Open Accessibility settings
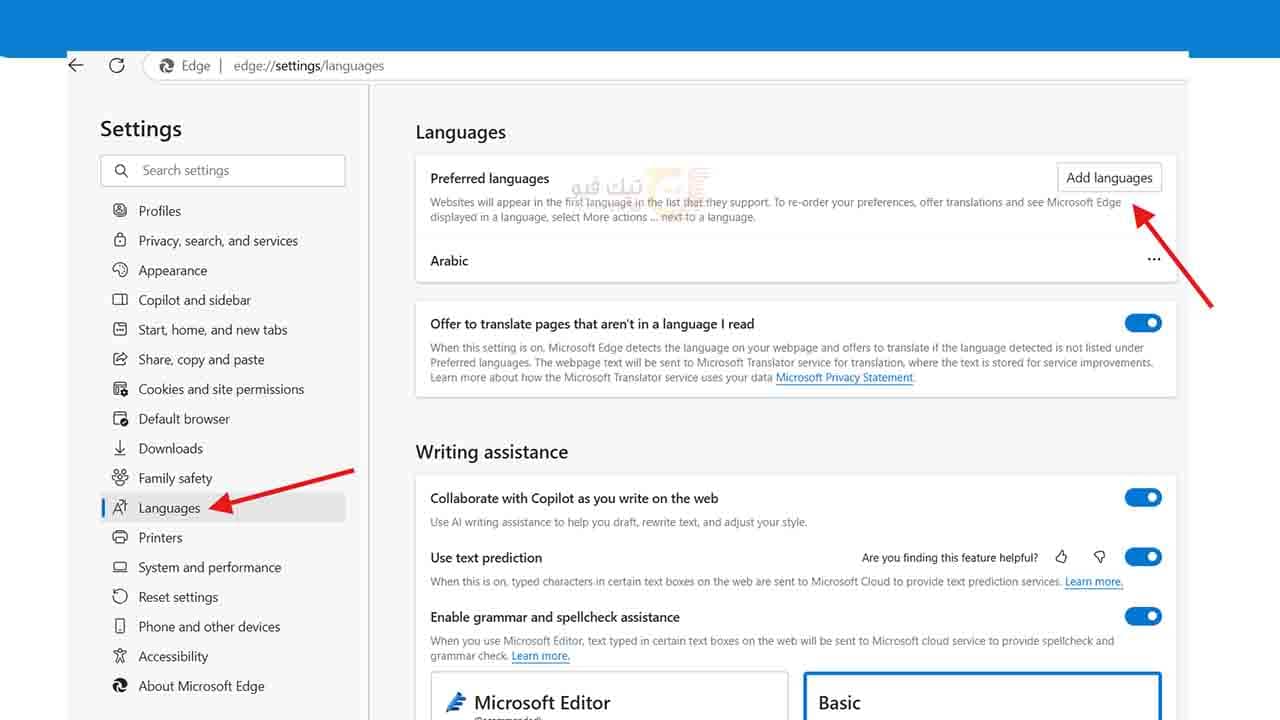Screen dimensions: 1280x720 pyautogui.click(x=174, y=657)
